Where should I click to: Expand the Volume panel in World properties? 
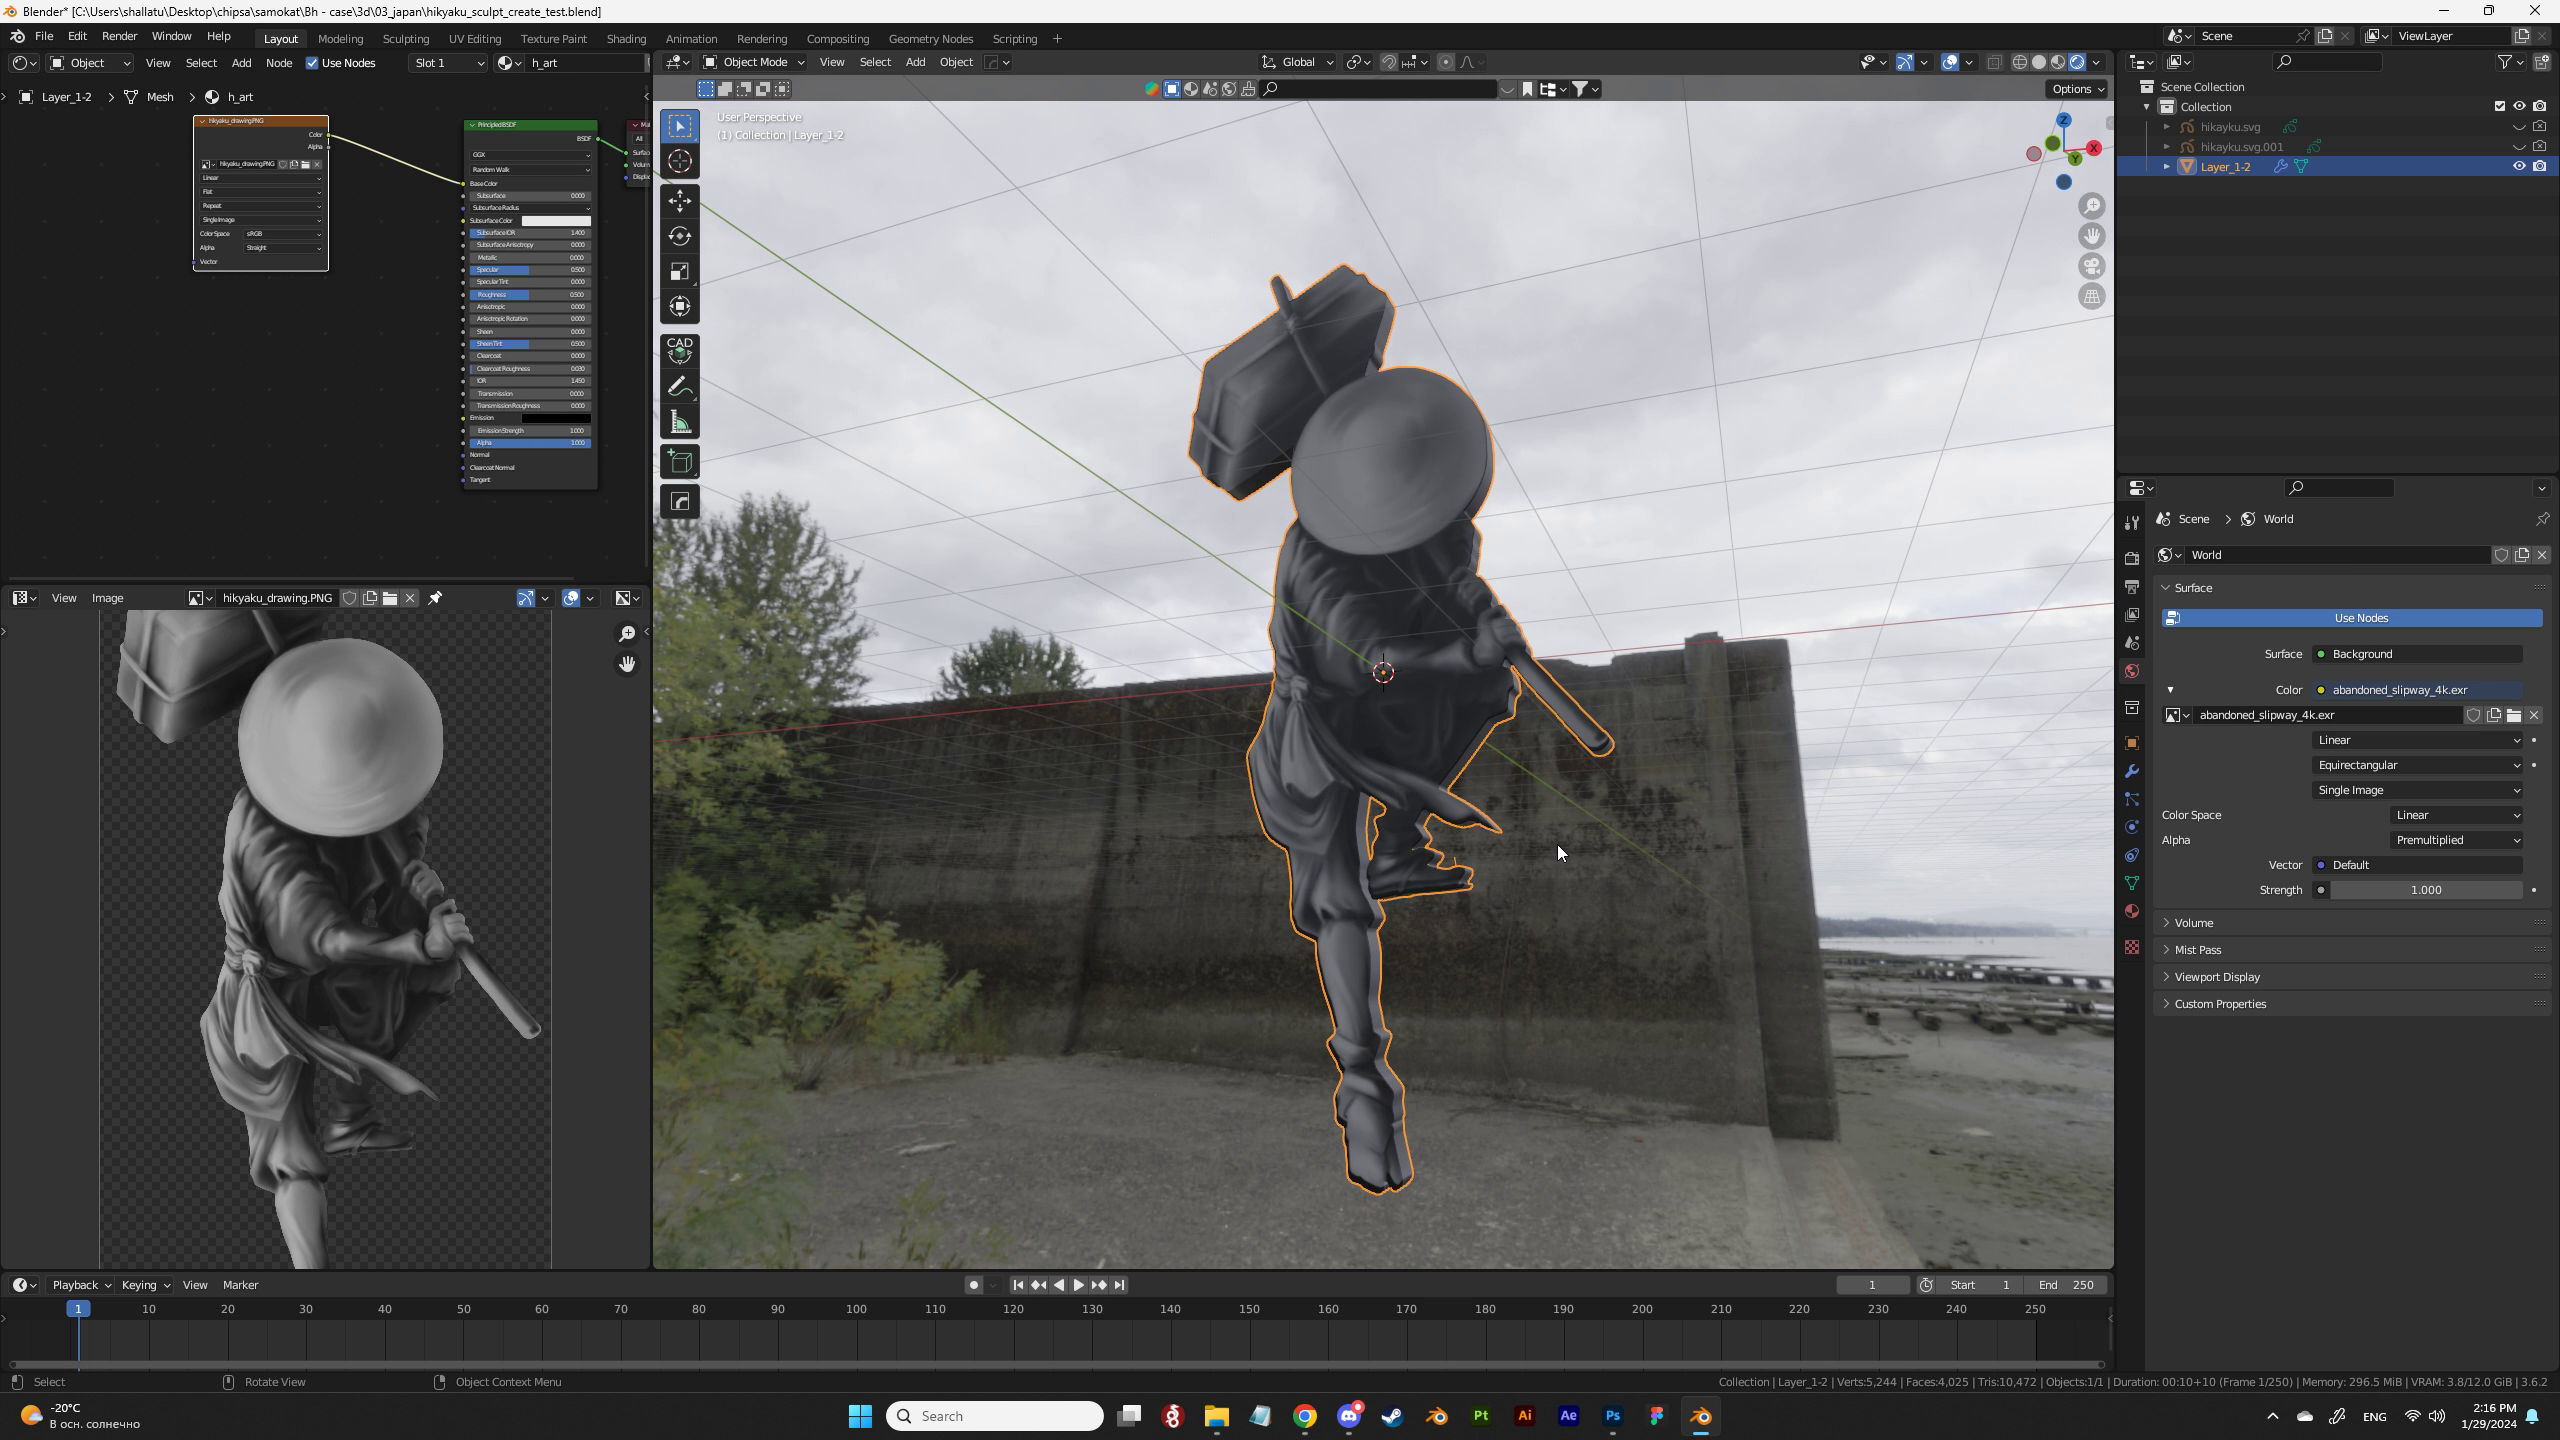(x=2194, y=922)
